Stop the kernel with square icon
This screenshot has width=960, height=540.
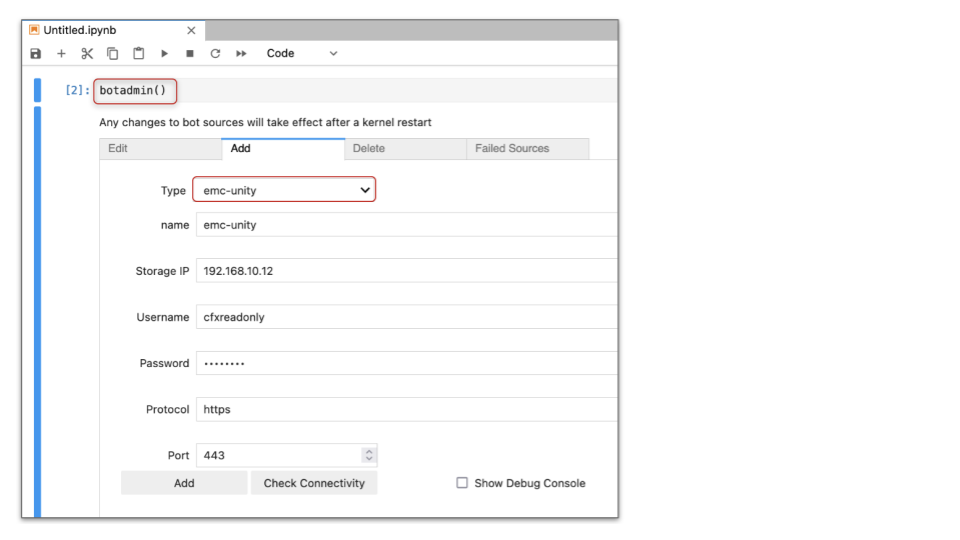pyautogui.click(x=190, y=54)
